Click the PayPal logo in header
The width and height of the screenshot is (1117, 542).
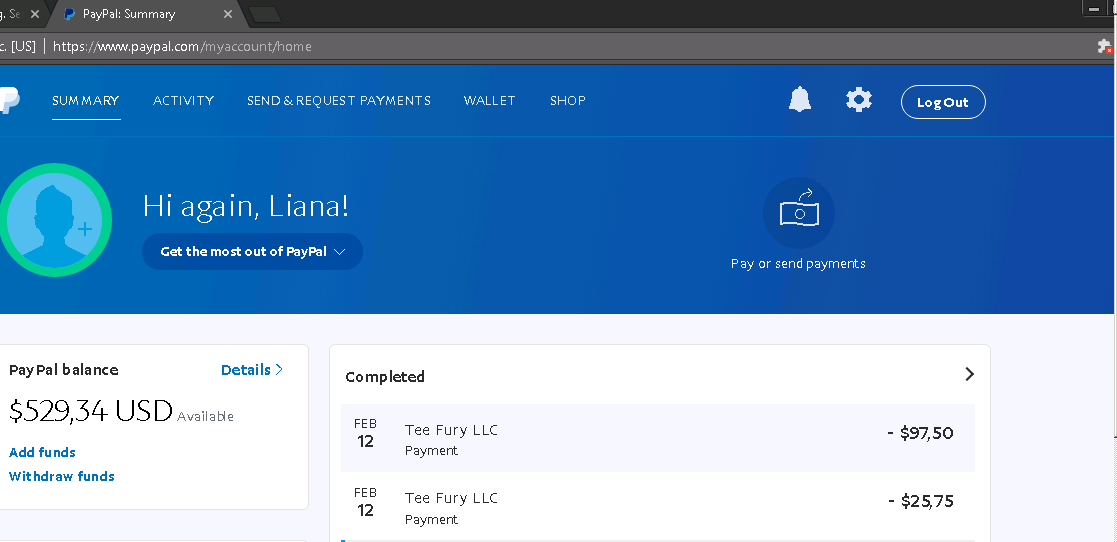click(9, 100)
